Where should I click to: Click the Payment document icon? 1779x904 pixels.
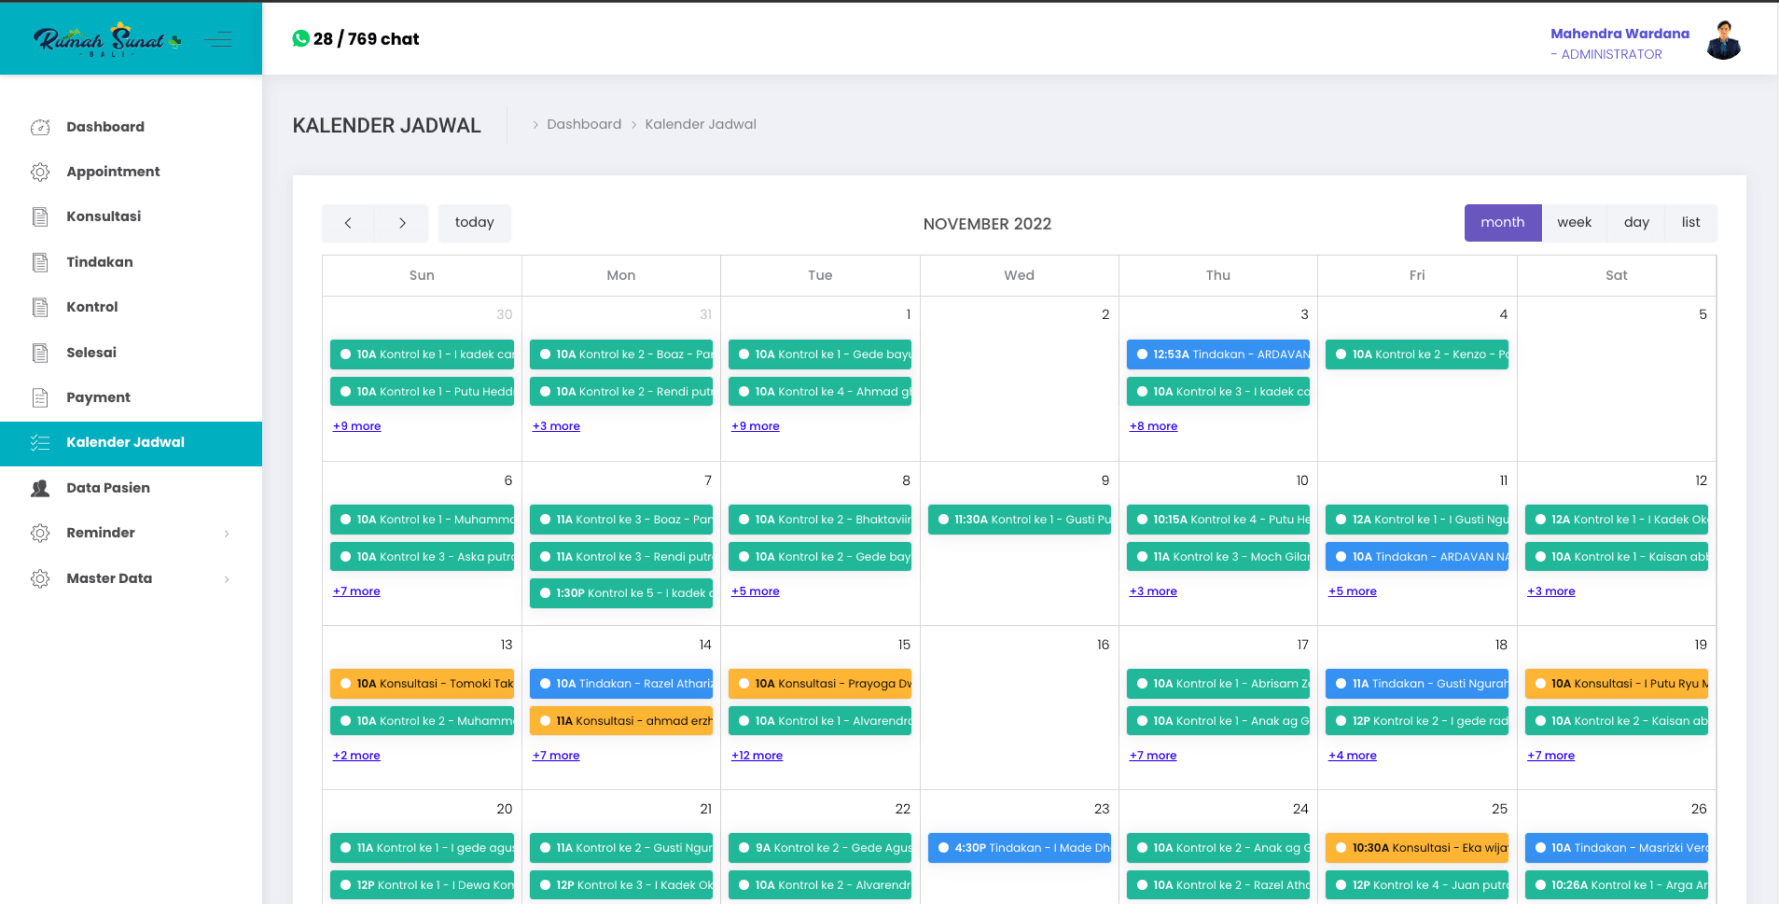40,398
